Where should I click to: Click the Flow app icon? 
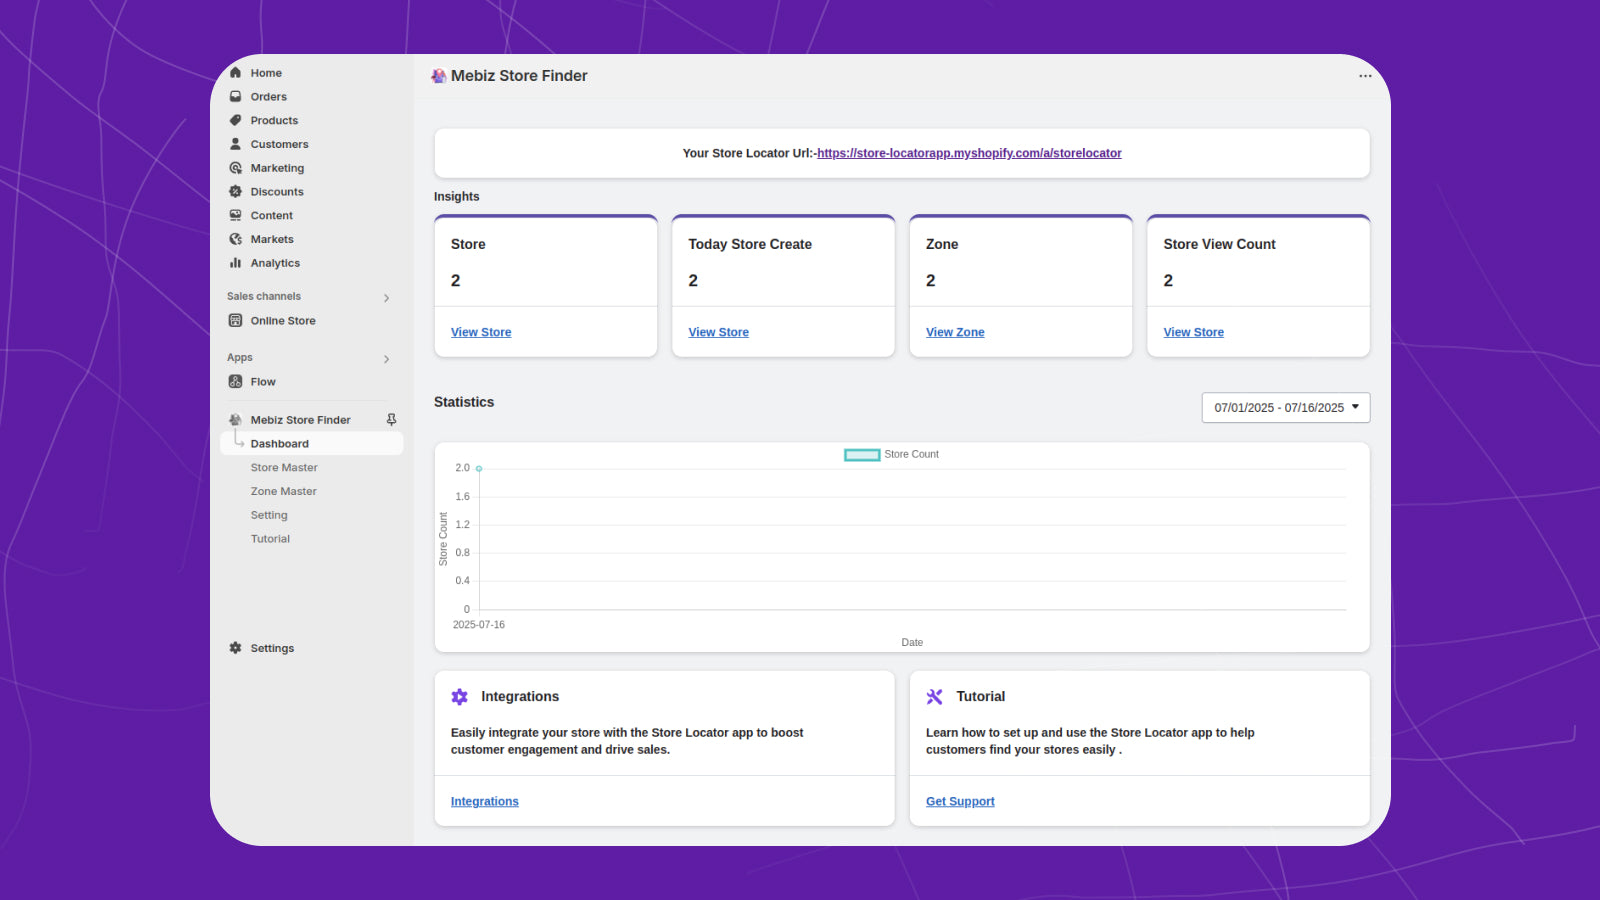pyautogui.click(x=236, y=382)
